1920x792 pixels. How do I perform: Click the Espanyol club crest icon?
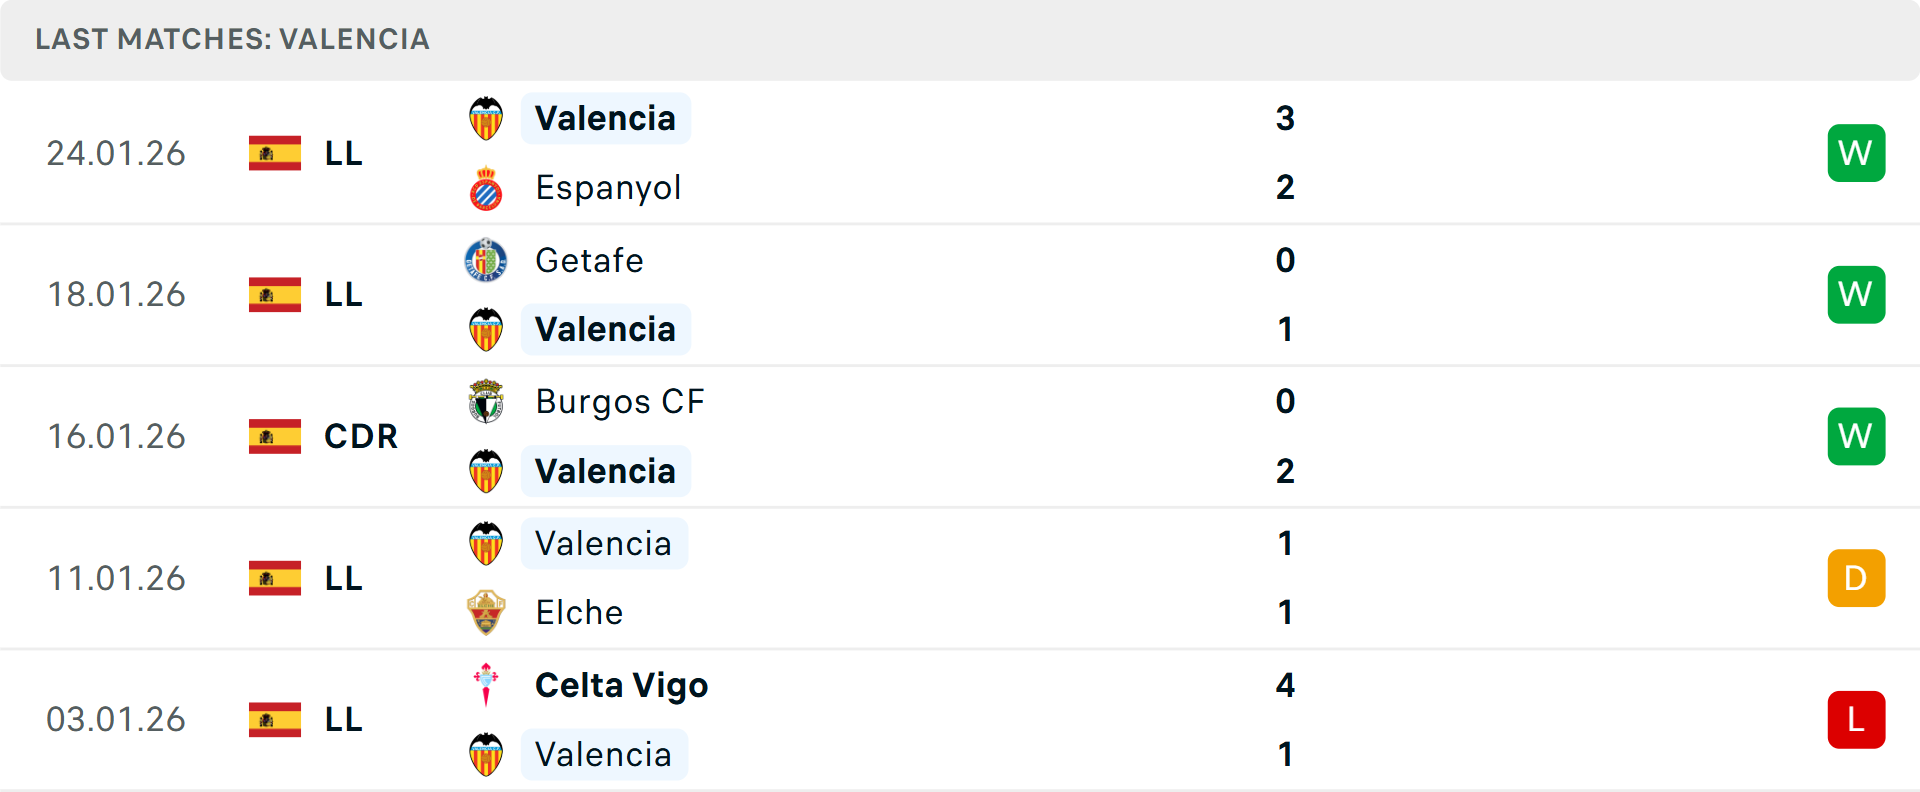click(x=486, y=188)
